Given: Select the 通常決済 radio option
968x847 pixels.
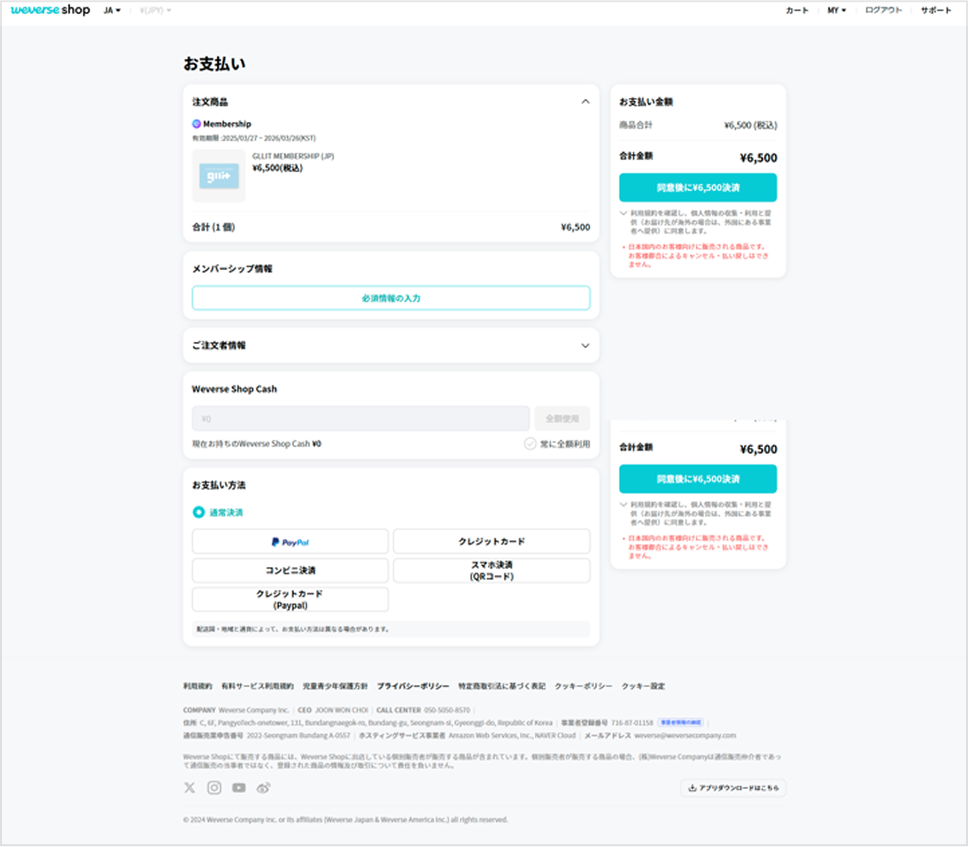Looking at the screenshot, I should coord(198,512).
